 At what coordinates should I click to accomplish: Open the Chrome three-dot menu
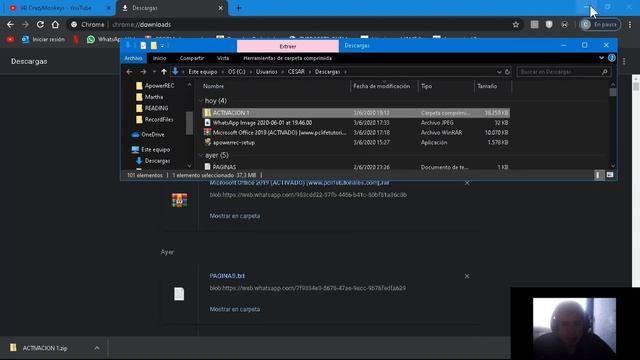[x=630, y=24]
